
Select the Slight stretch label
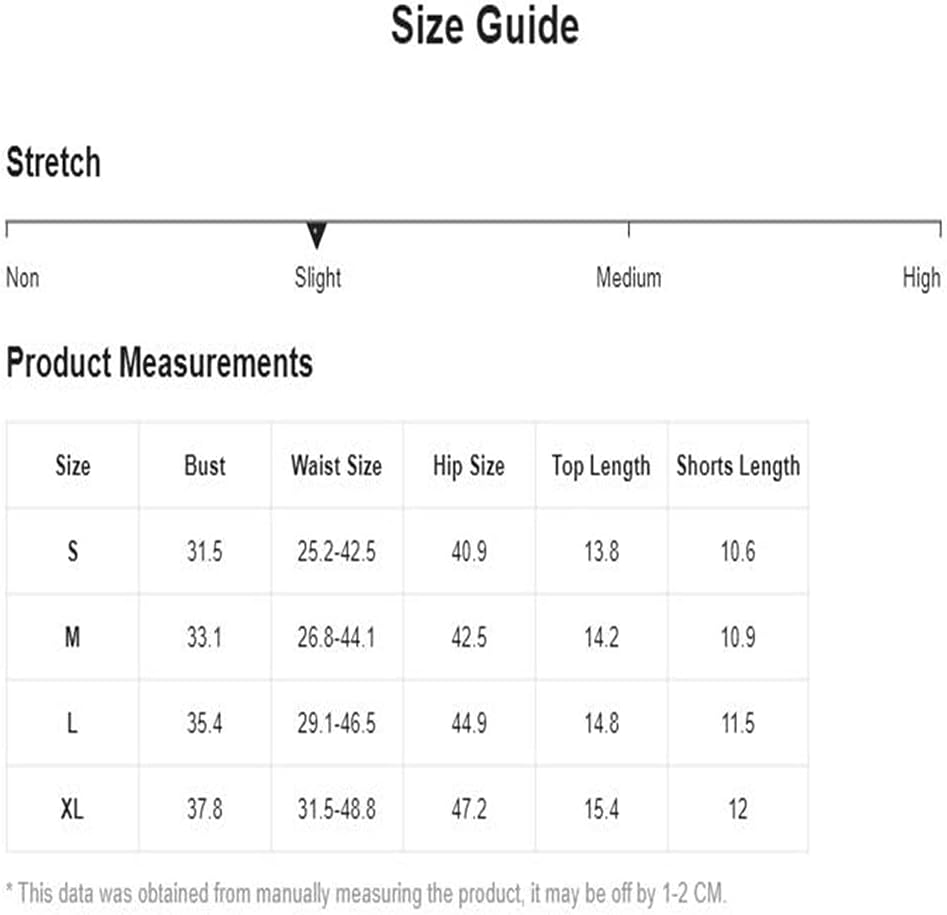(x=318, y=278)
